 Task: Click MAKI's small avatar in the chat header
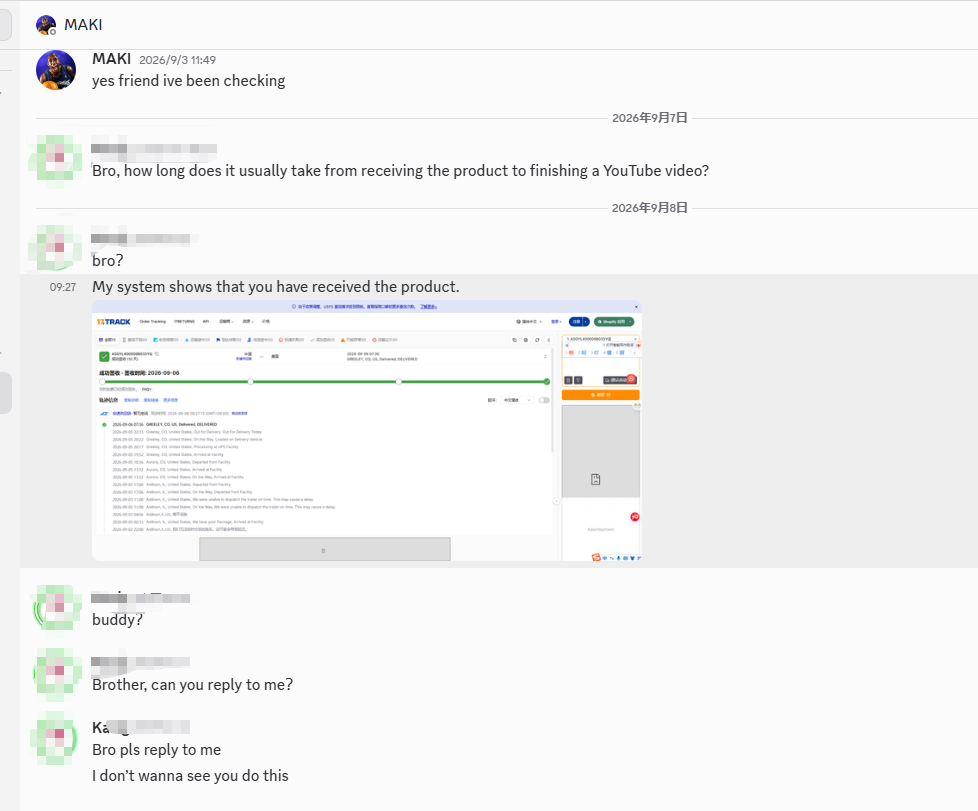click(46, 25)
